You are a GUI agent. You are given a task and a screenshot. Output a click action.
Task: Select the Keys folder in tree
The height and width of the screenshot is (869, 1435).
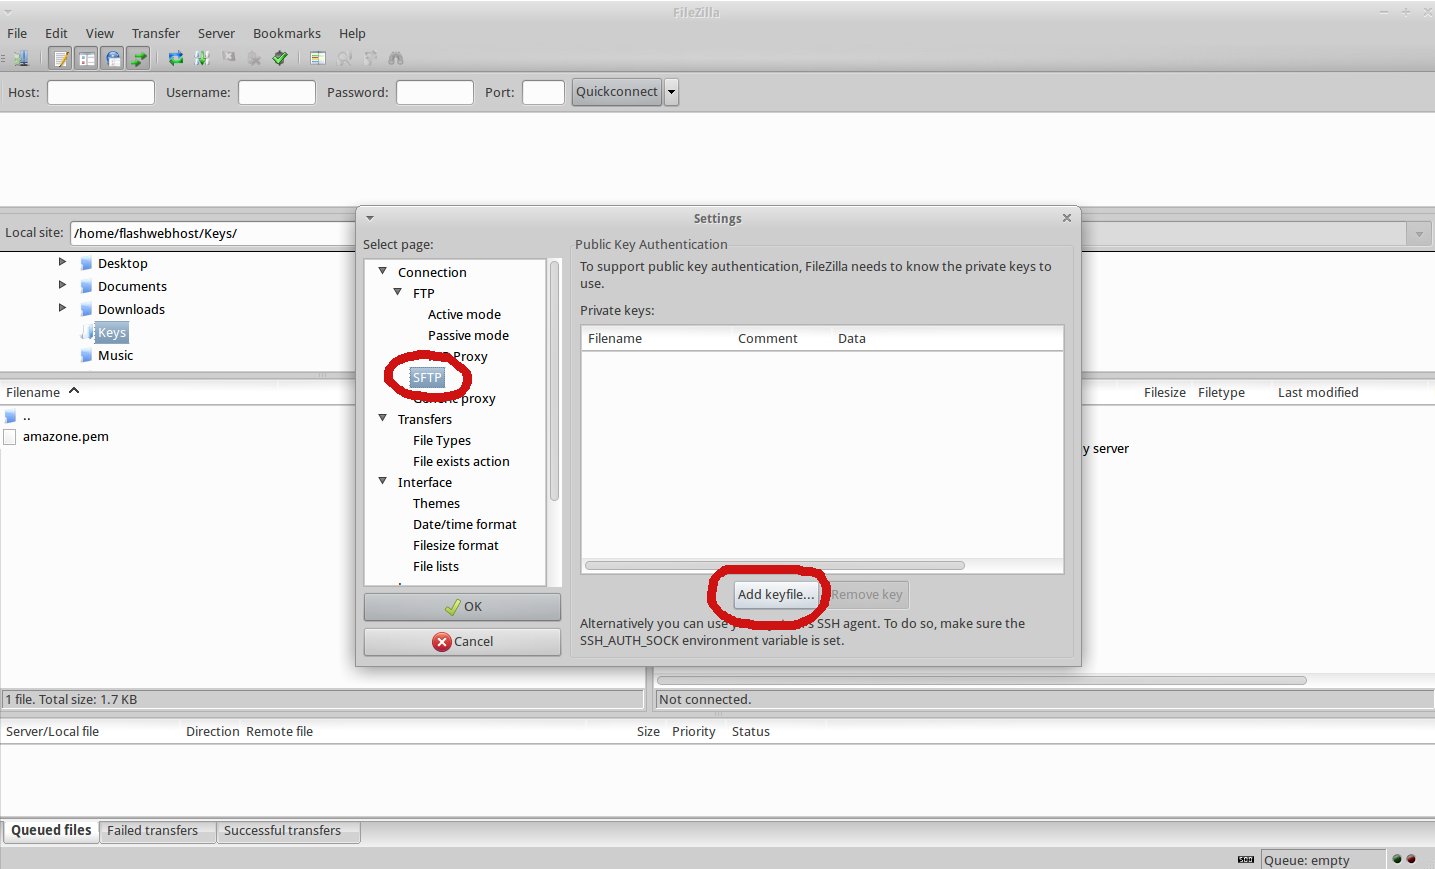(x=112, y=332)
